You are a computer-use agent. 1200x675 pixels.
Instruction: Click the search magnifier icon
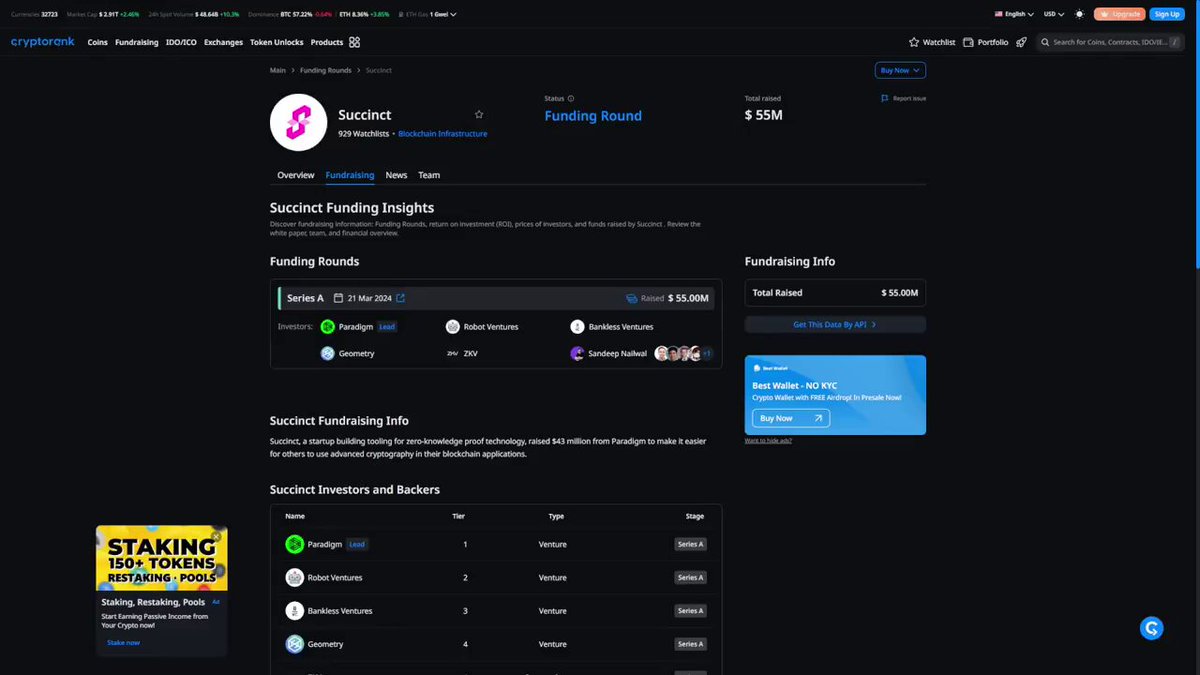pyautogui.click(x=1045, y=42)
